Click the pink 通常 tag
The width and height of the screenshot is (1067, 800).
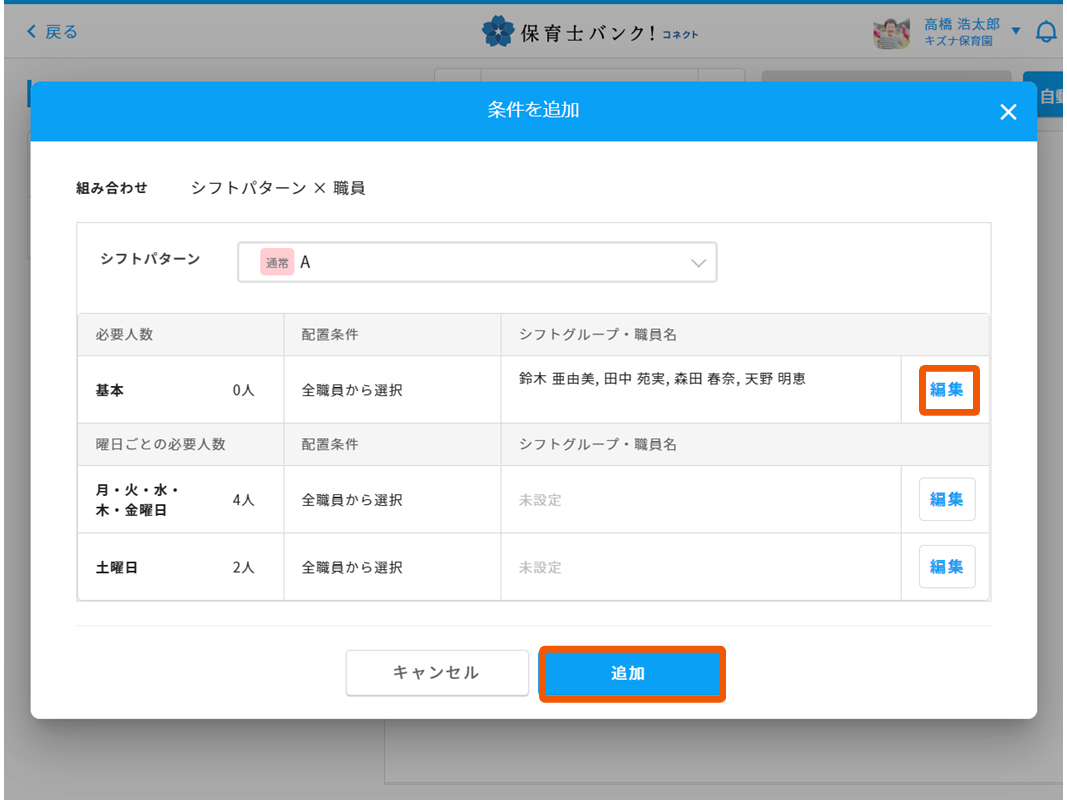click(x=277, y=262)
